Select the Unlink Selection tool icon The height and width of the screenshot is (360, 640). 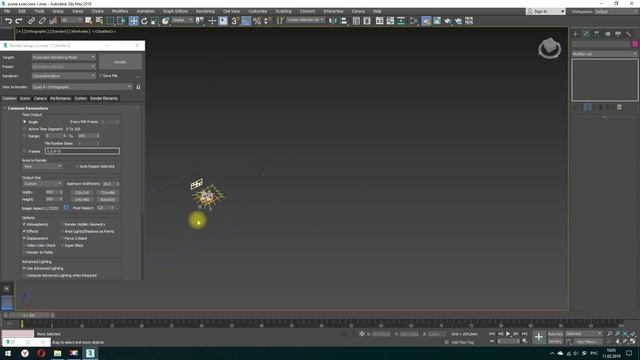42,21
